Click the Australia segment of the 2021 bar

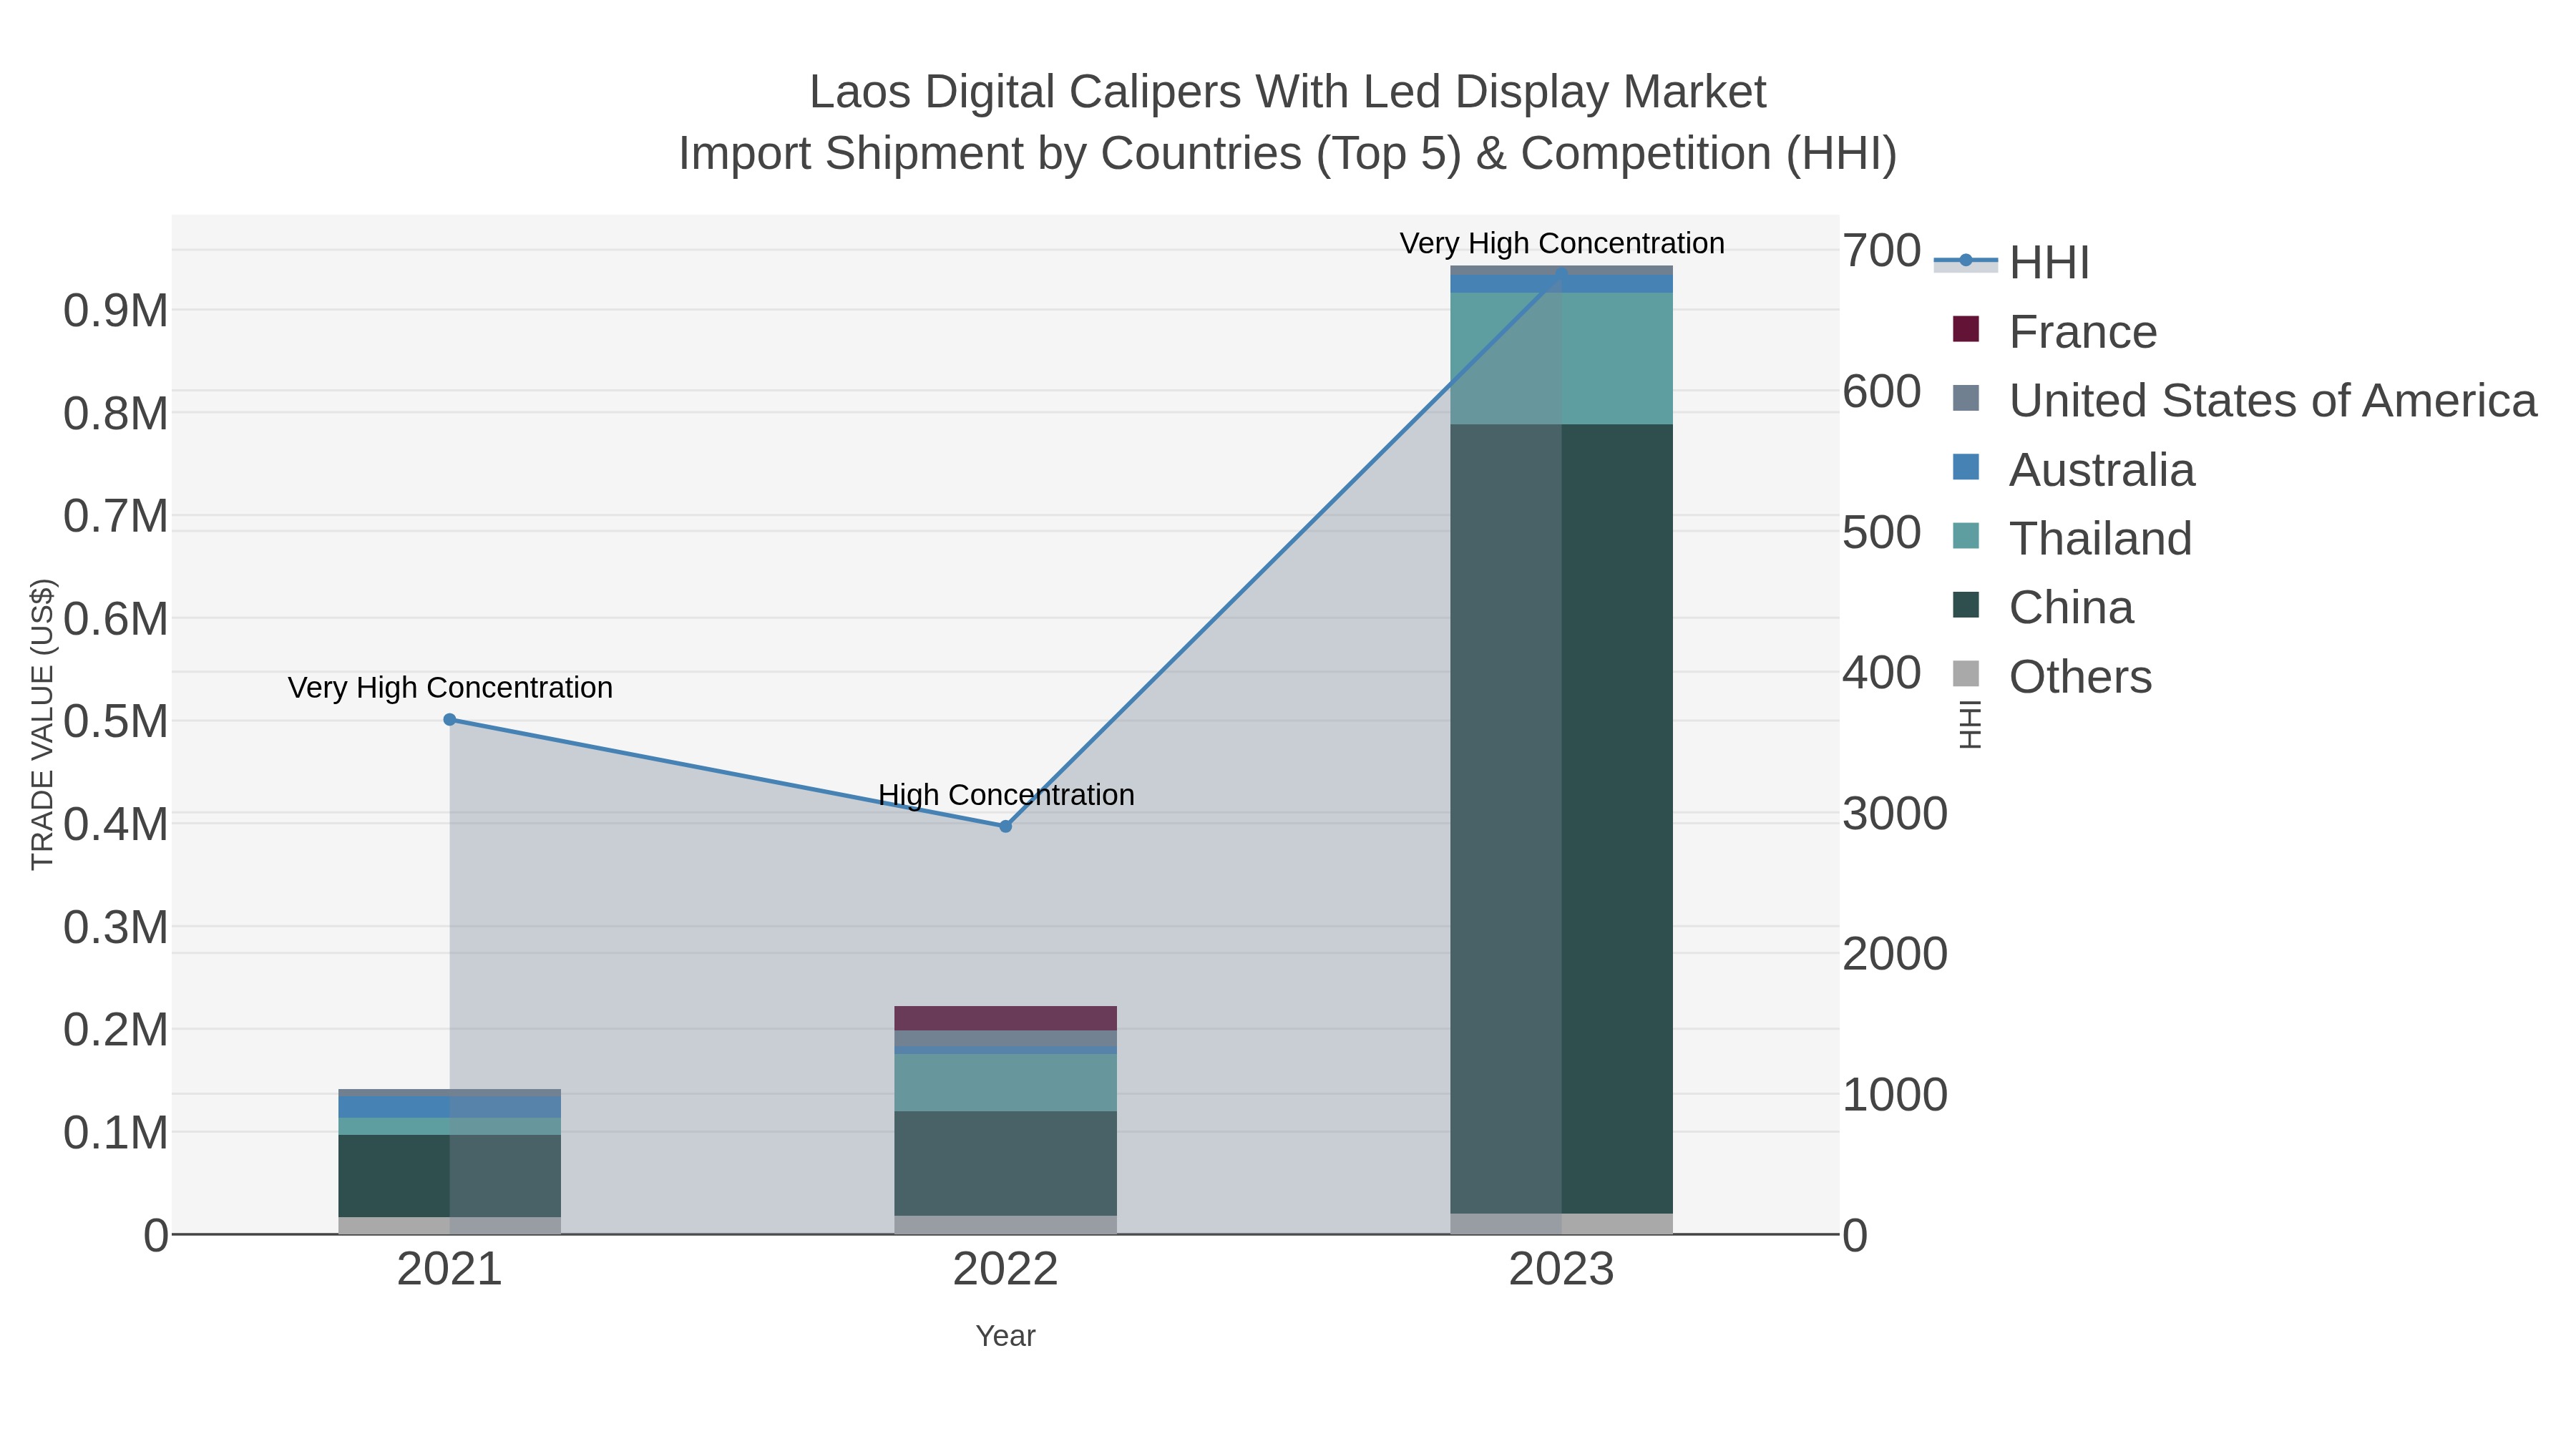pos(450,1107)
